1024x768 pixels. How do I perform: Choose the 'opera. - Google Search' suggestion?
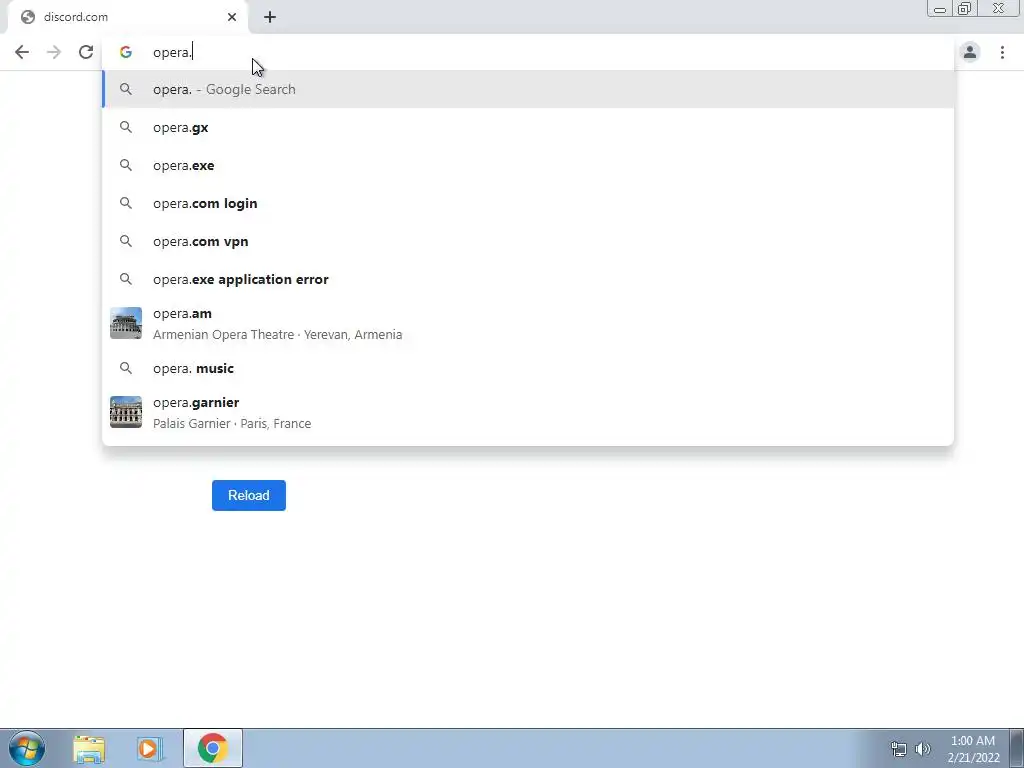pyautogui.click(x=528, y=89)
